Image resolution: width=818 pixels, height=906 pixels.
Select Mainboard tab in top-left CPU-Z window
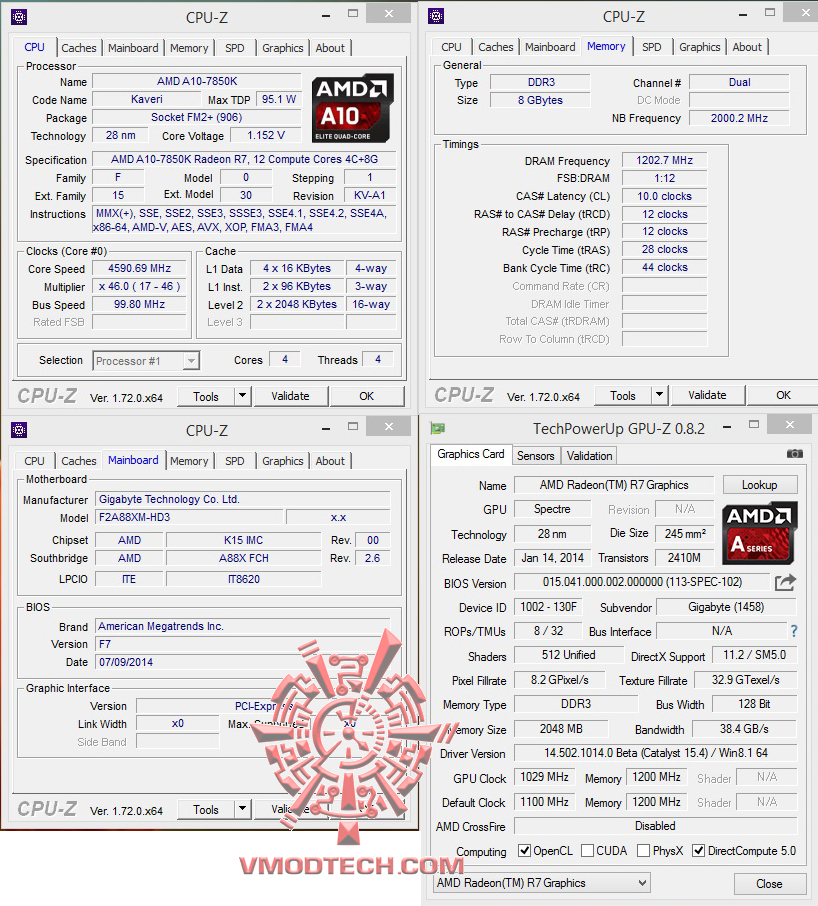tap(133, 48)
